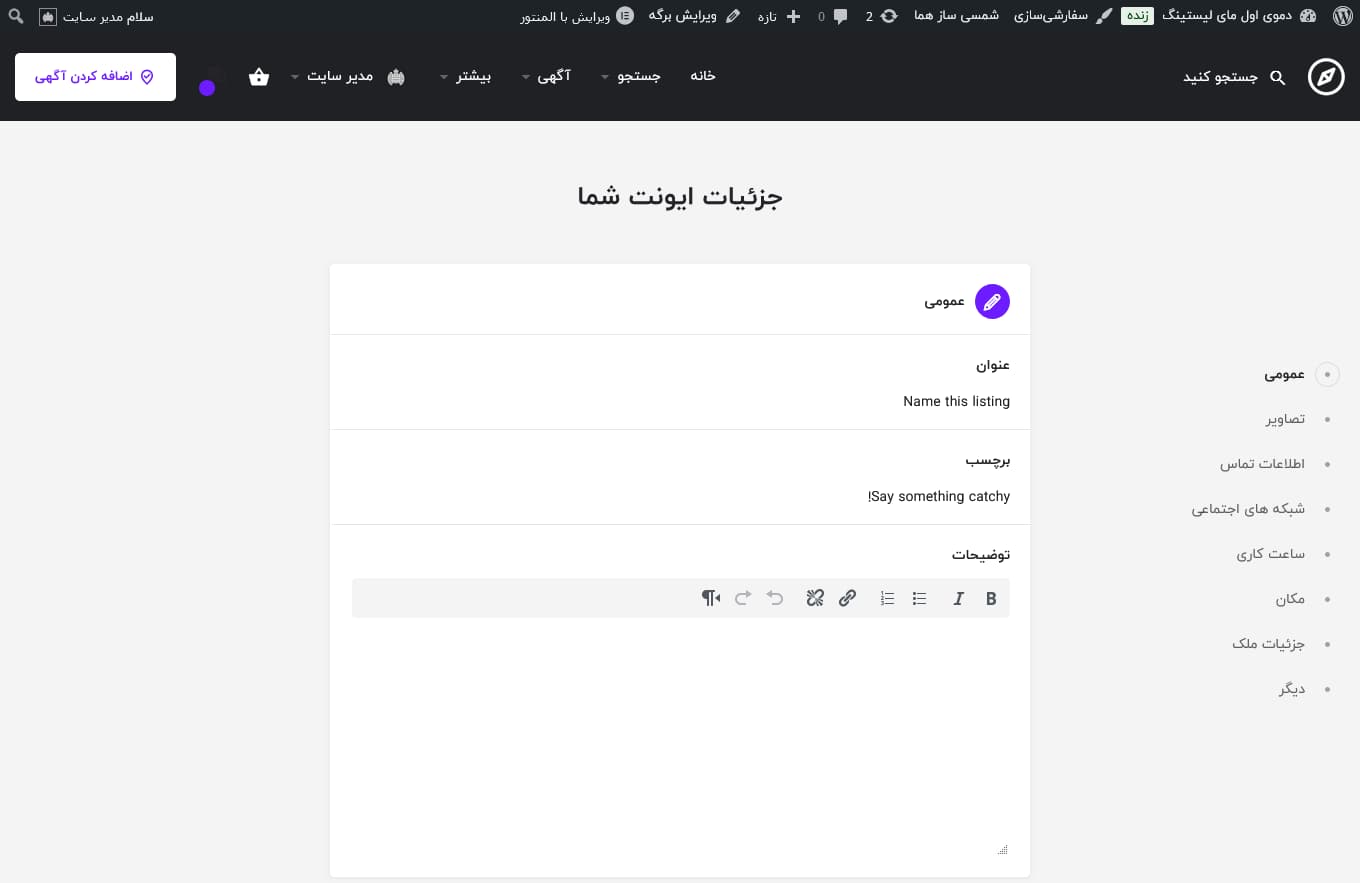1360x883 pixels.
Task: Open the site dashboard icon in admin bar
Action: point(1308,16)
